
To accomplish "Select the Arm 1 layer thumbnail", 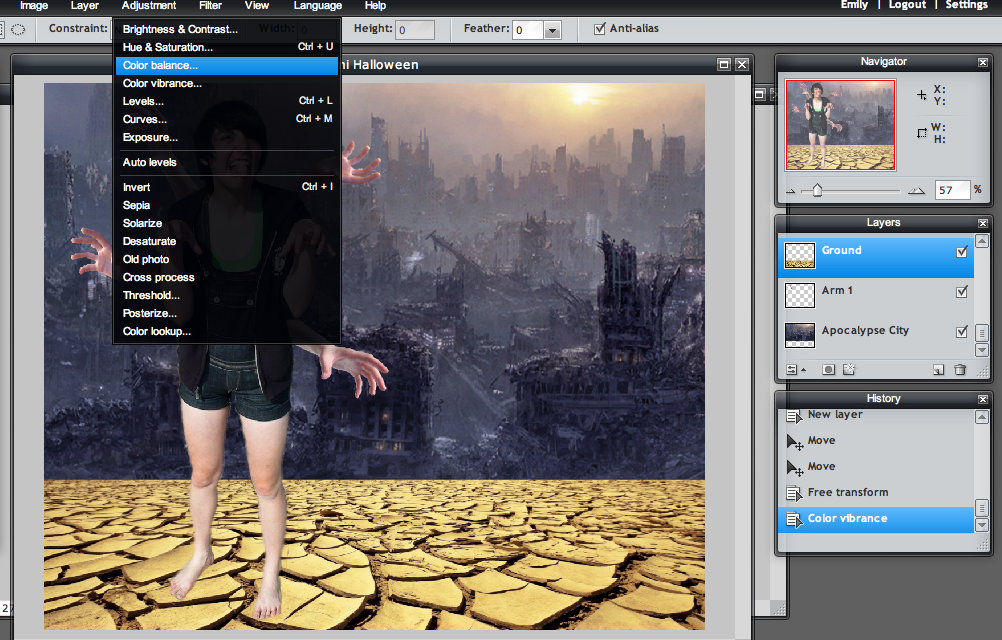I will pos(799,296).
